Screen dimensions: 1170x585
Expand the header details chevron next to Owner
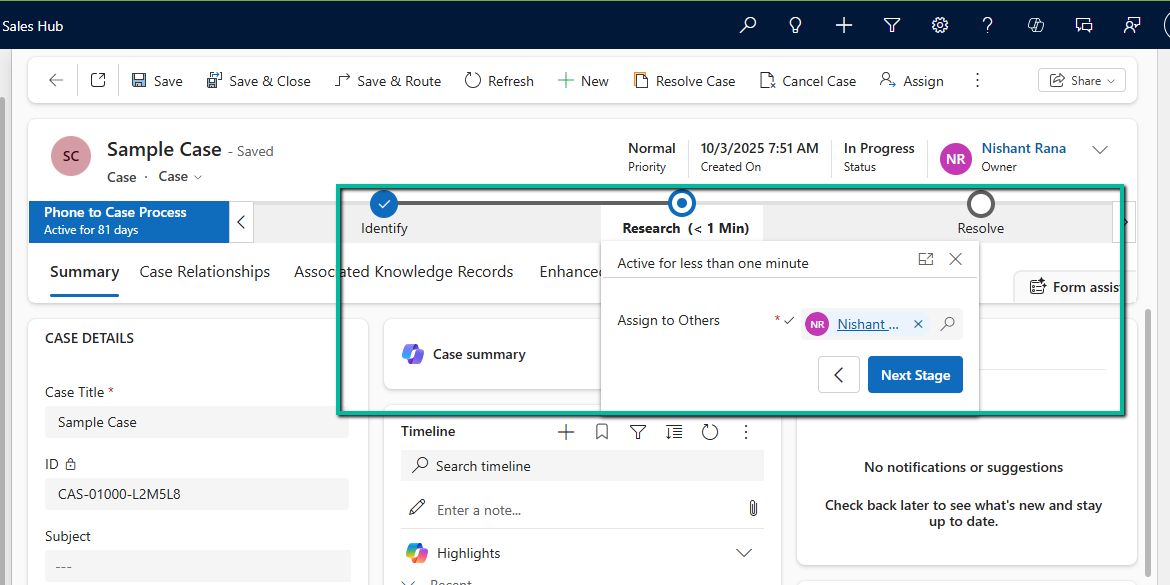pyautogui.click(x=1100, y=150)
